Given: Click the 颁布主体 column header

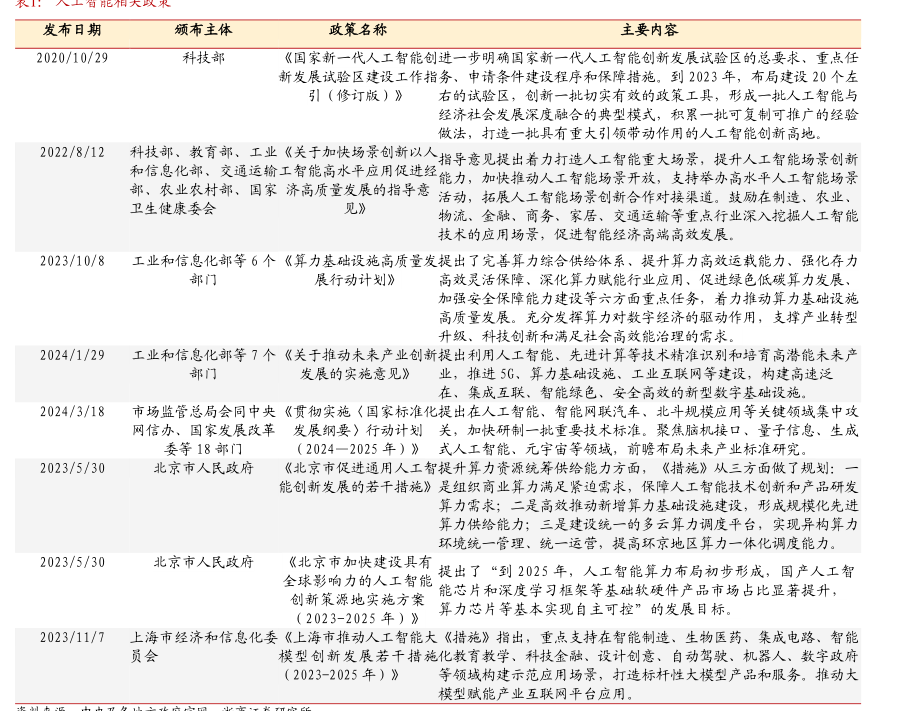Looking at the screenshot, I should [204, 31].
